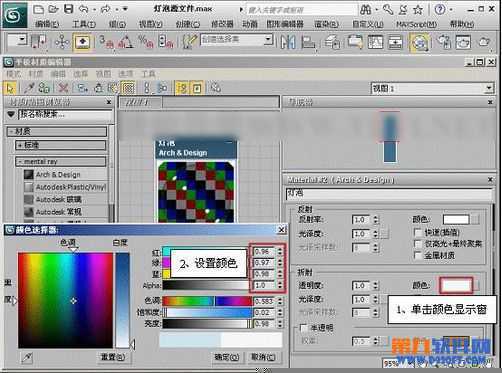Expand the 标准 materials group

(61, 145)
